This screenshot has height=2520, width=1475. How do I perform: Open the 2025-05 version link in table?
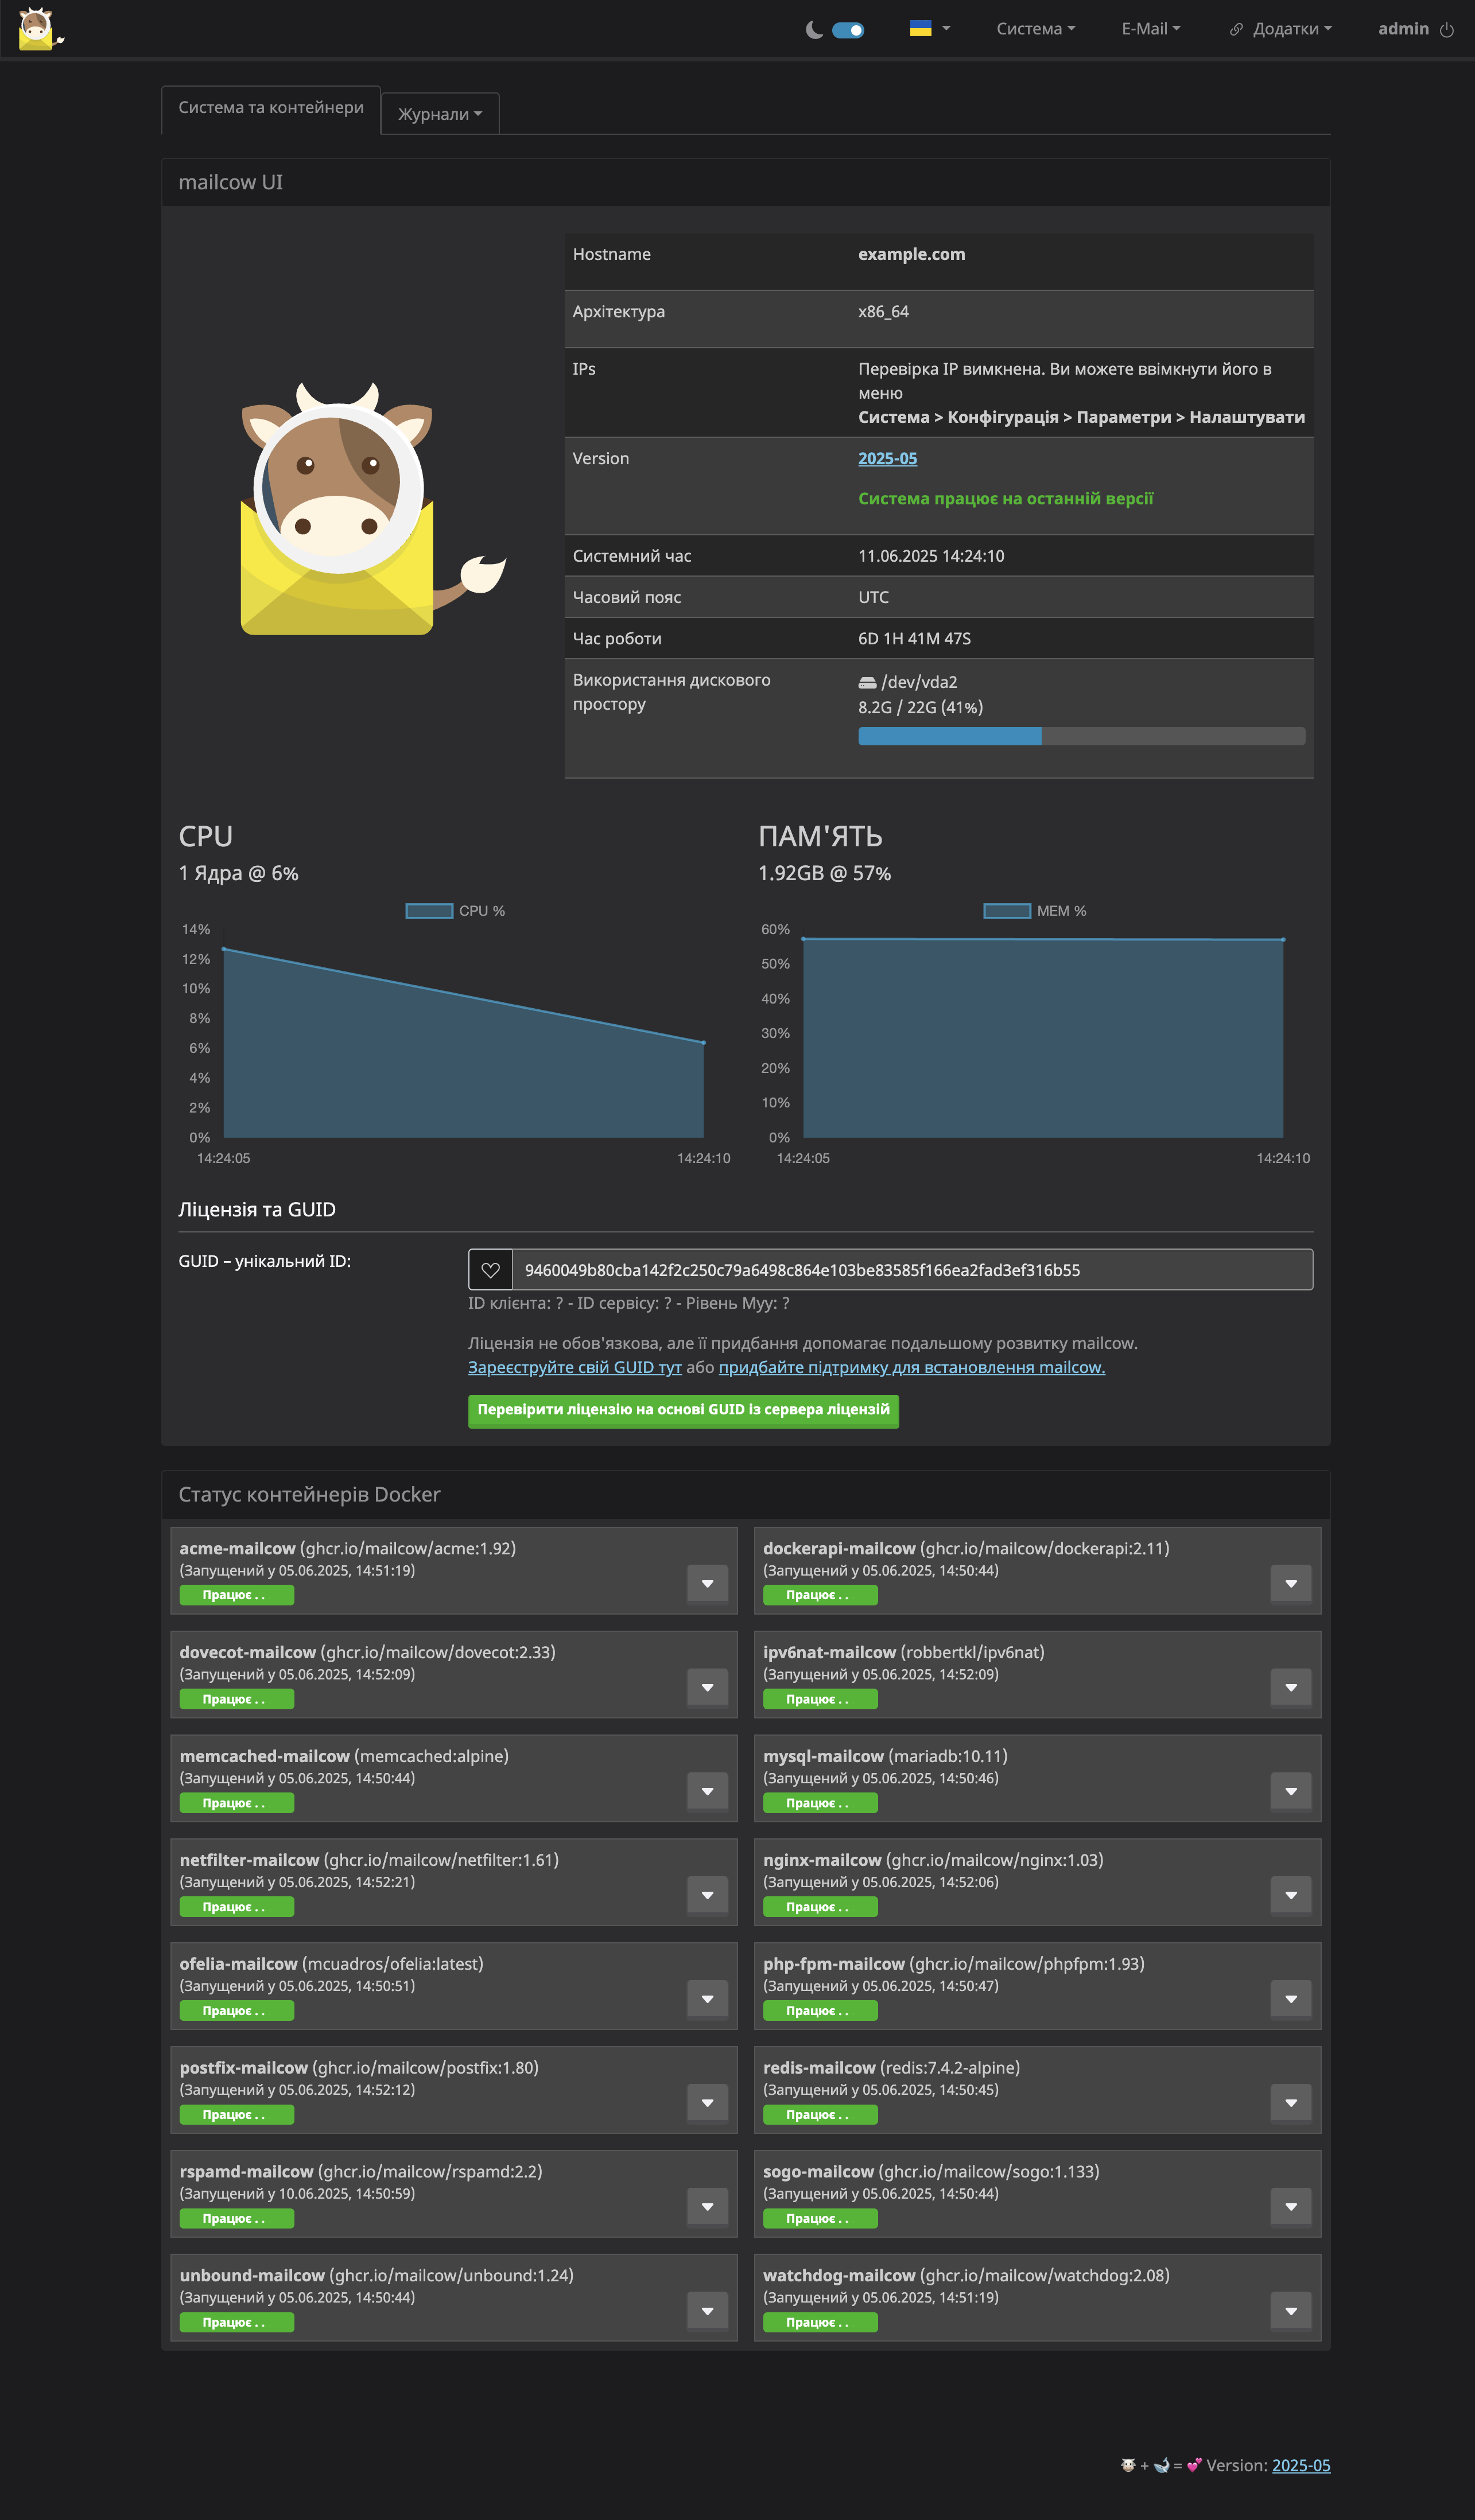[887, 458]
